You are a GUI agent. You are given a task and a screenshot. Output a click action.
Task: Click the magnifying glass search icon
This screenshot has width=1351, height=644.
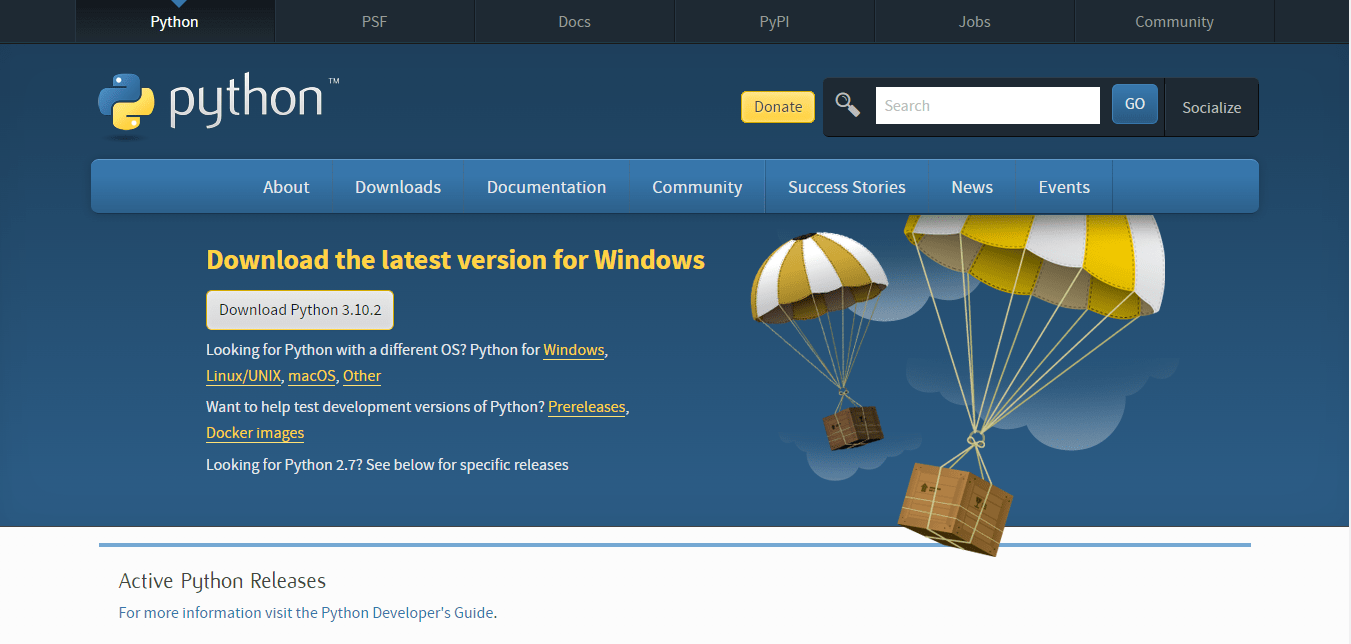pyautogui.click(x=848, y=105)
